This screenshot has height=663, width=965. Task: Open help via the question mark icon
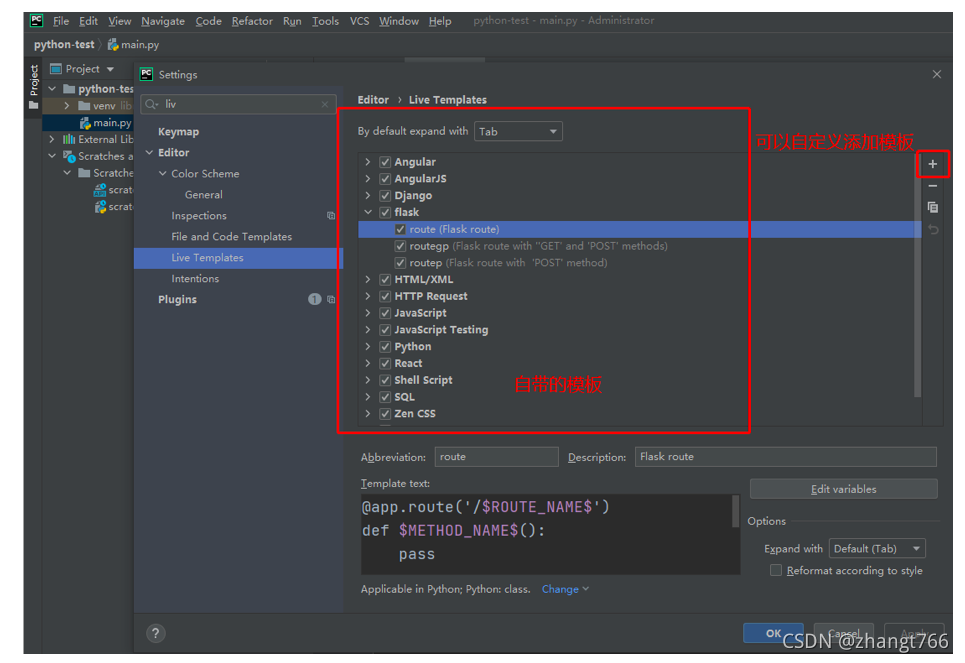[155, 633]
